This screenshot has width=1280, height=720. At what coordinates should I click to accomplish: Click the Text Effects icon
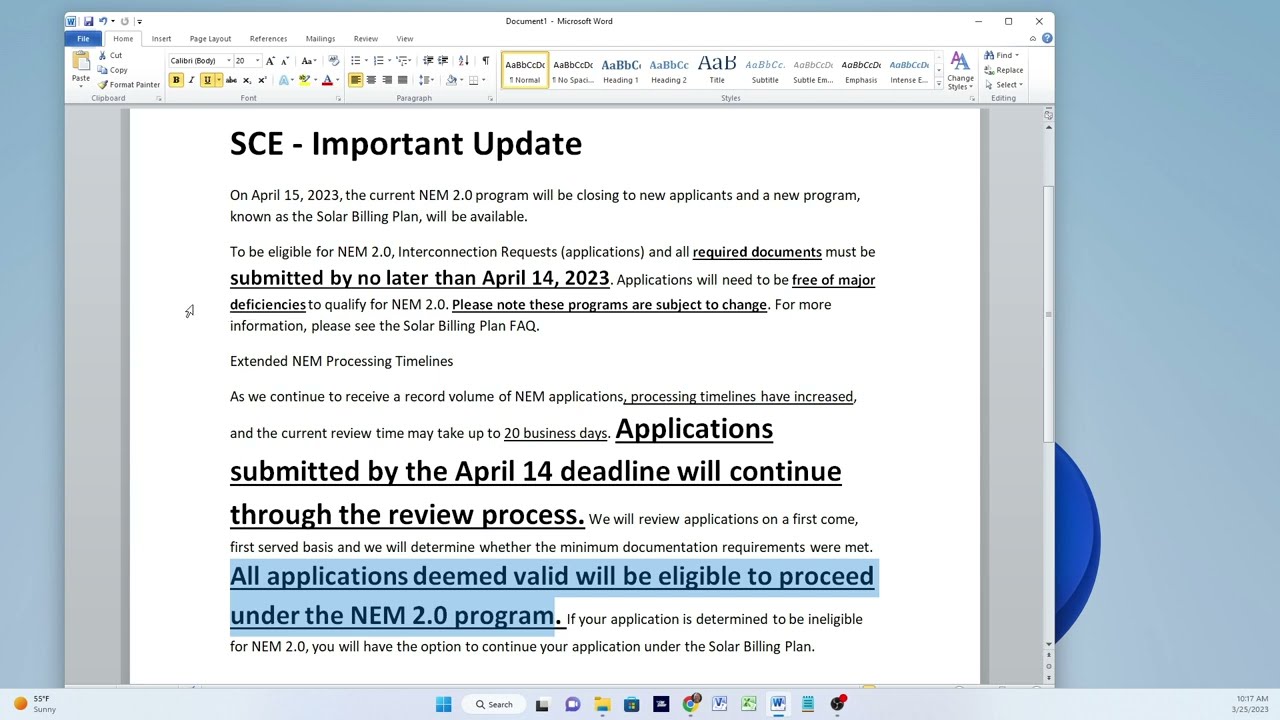285,80
